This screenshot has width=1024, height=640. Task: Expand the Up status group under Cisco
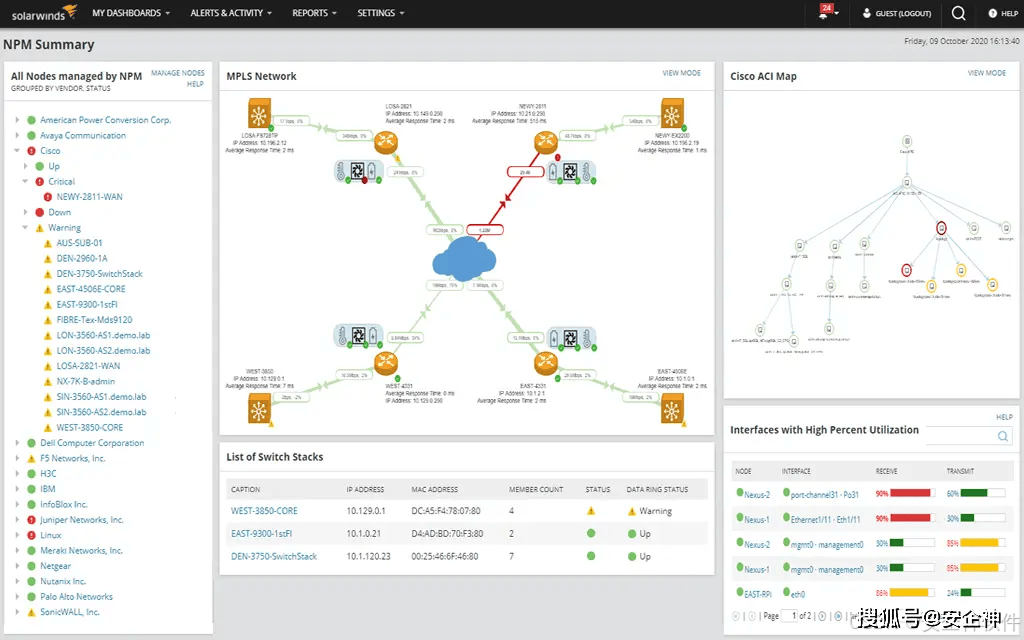tap(25, 166)
